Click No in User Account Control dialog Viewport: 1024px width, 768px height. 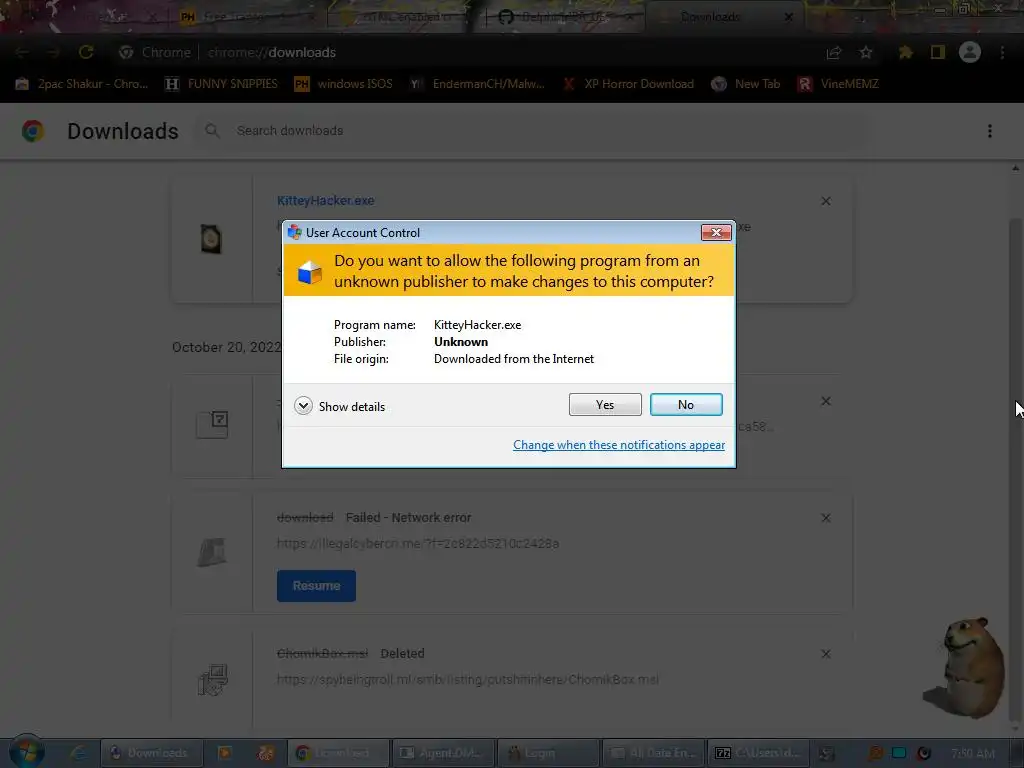686,404
